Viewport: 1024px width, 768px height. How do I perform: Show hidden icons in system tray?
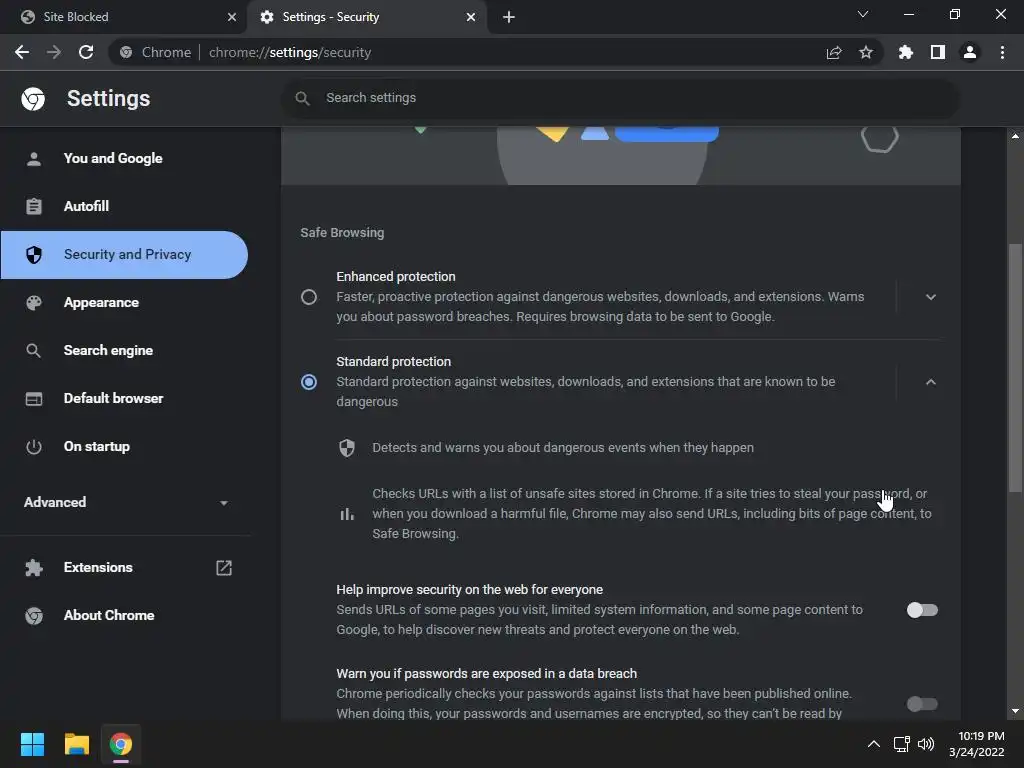873,744
